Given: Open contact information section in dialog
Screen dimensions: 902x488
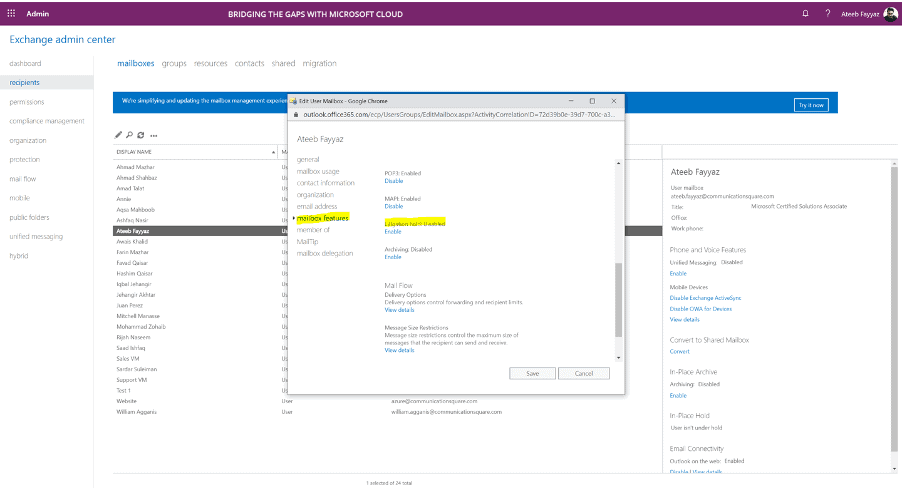Looking at the screenshot, I should tap(326, 183).
